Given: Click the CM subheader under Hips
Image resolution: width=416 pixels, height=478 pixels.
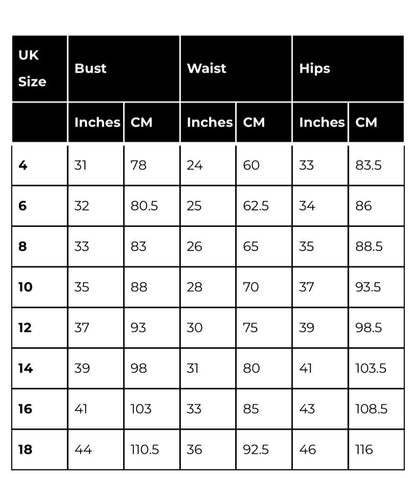Looking at the screenshot, I should 377,122.
